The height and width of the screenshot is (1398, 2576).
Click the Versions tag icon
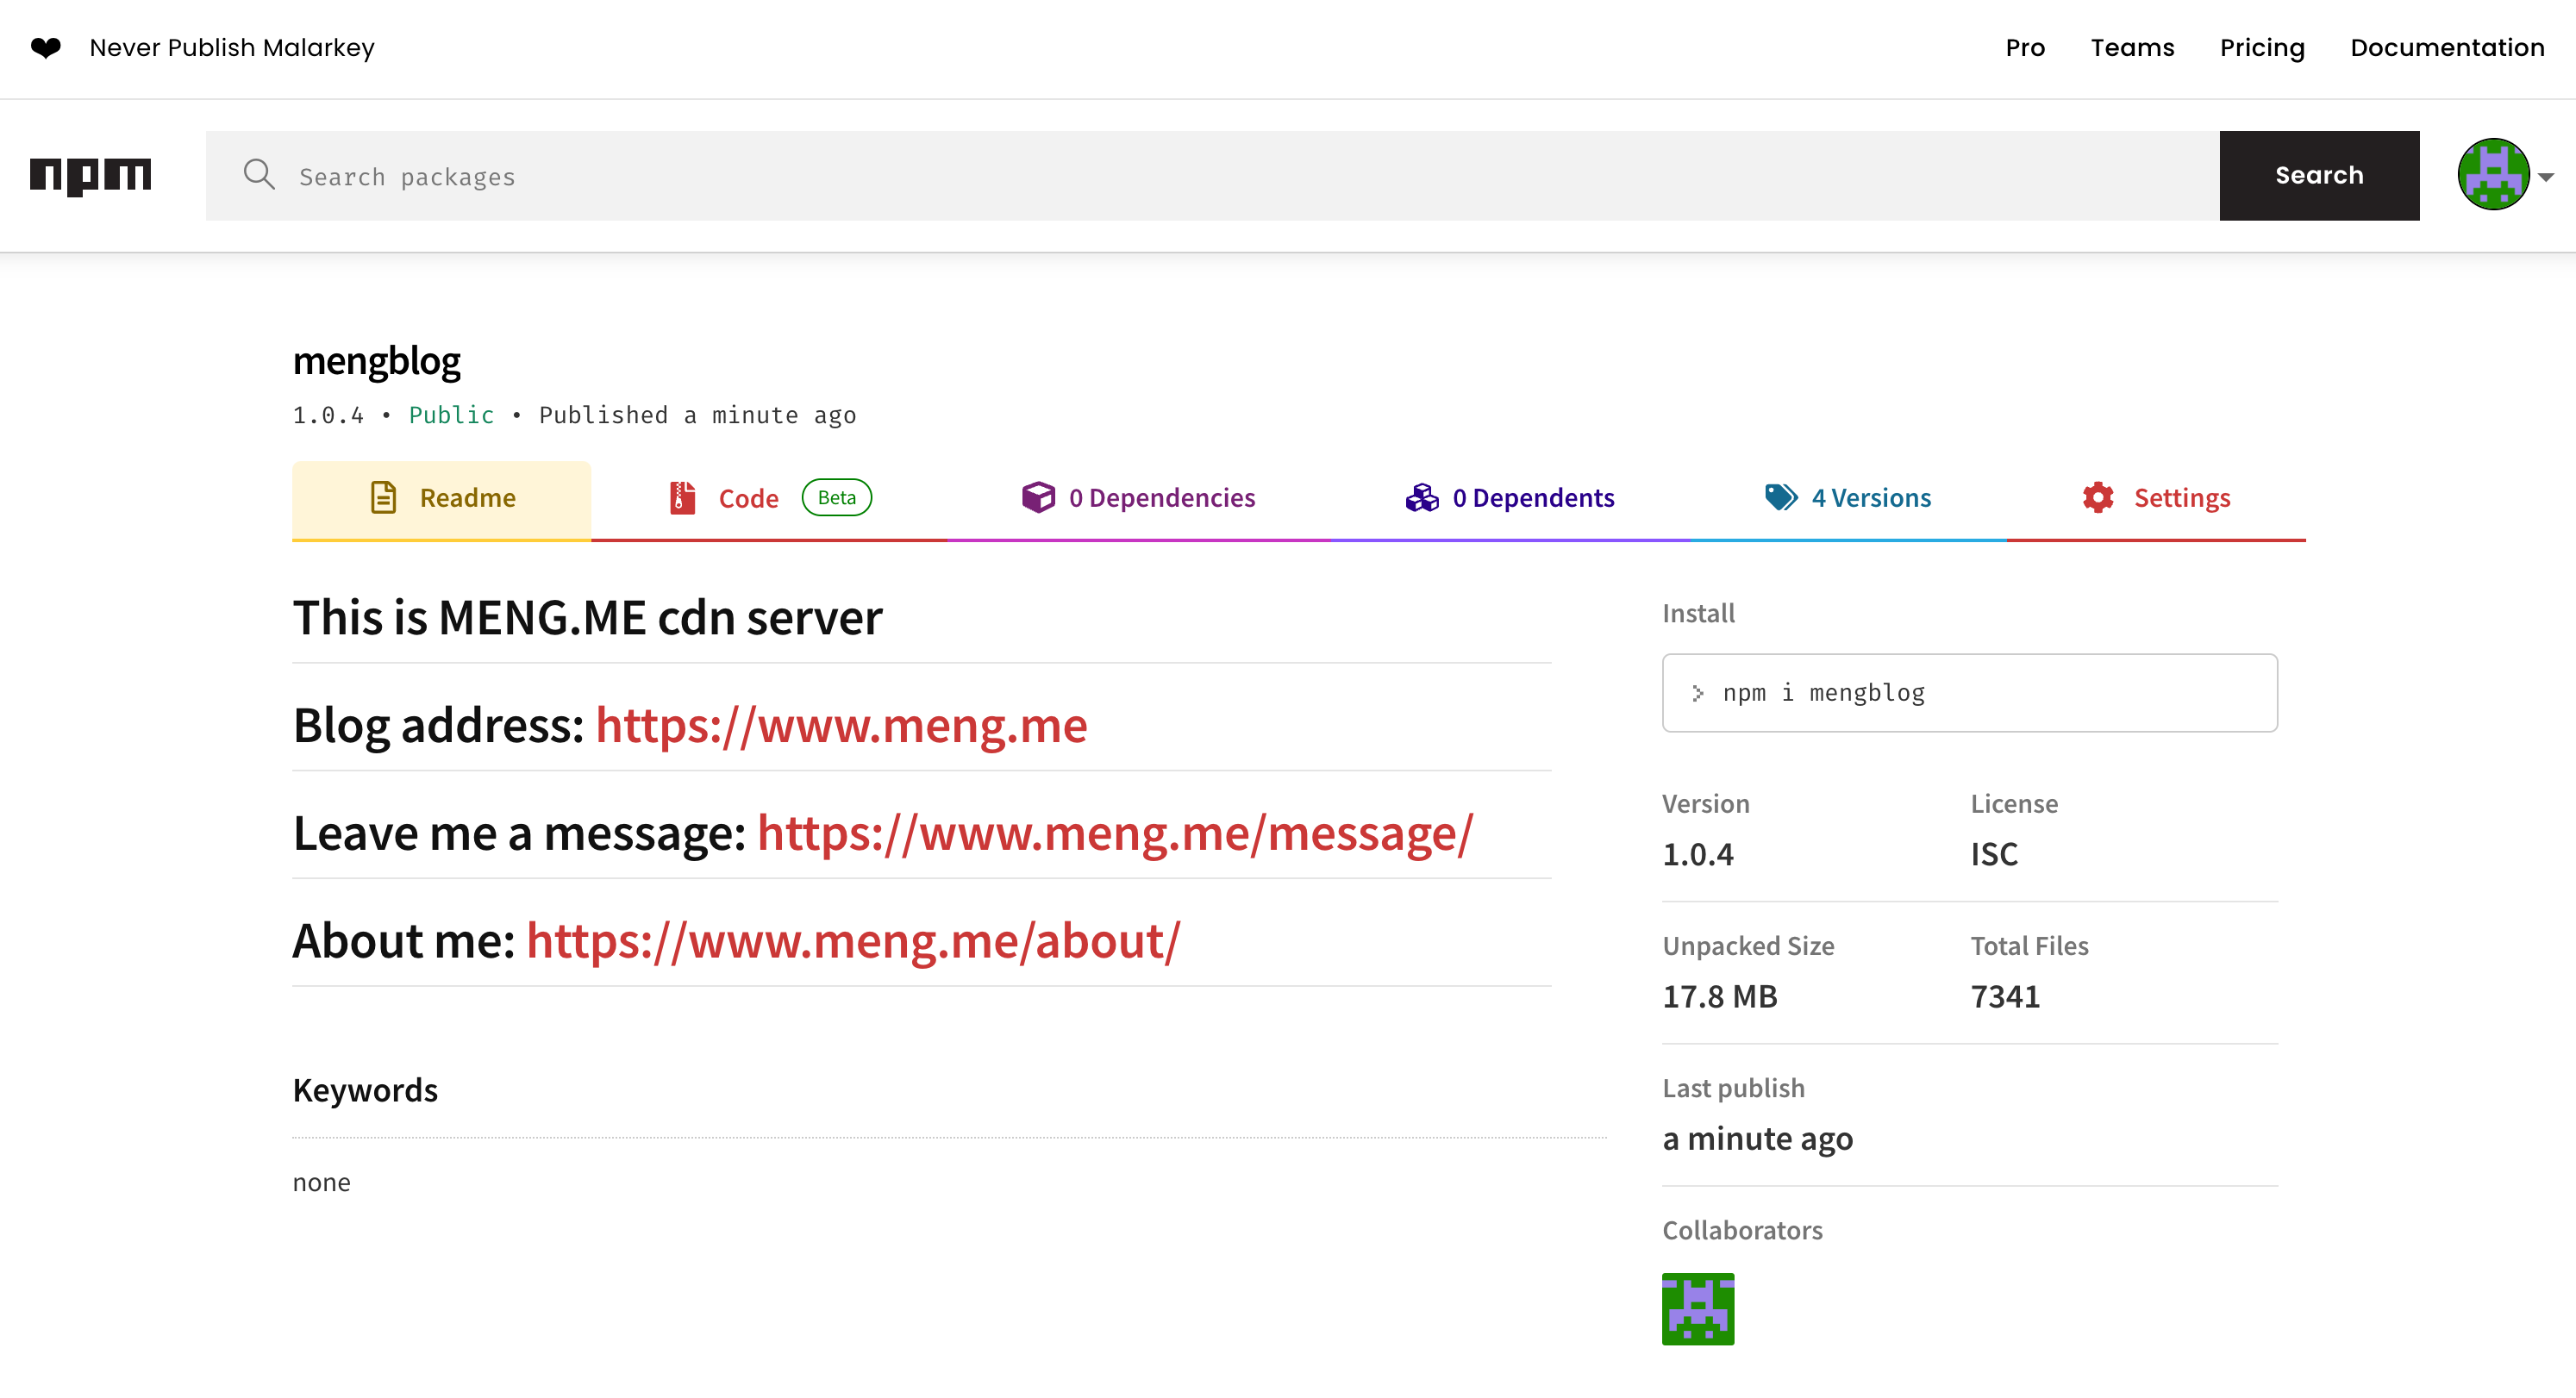tap(1781, 497)
